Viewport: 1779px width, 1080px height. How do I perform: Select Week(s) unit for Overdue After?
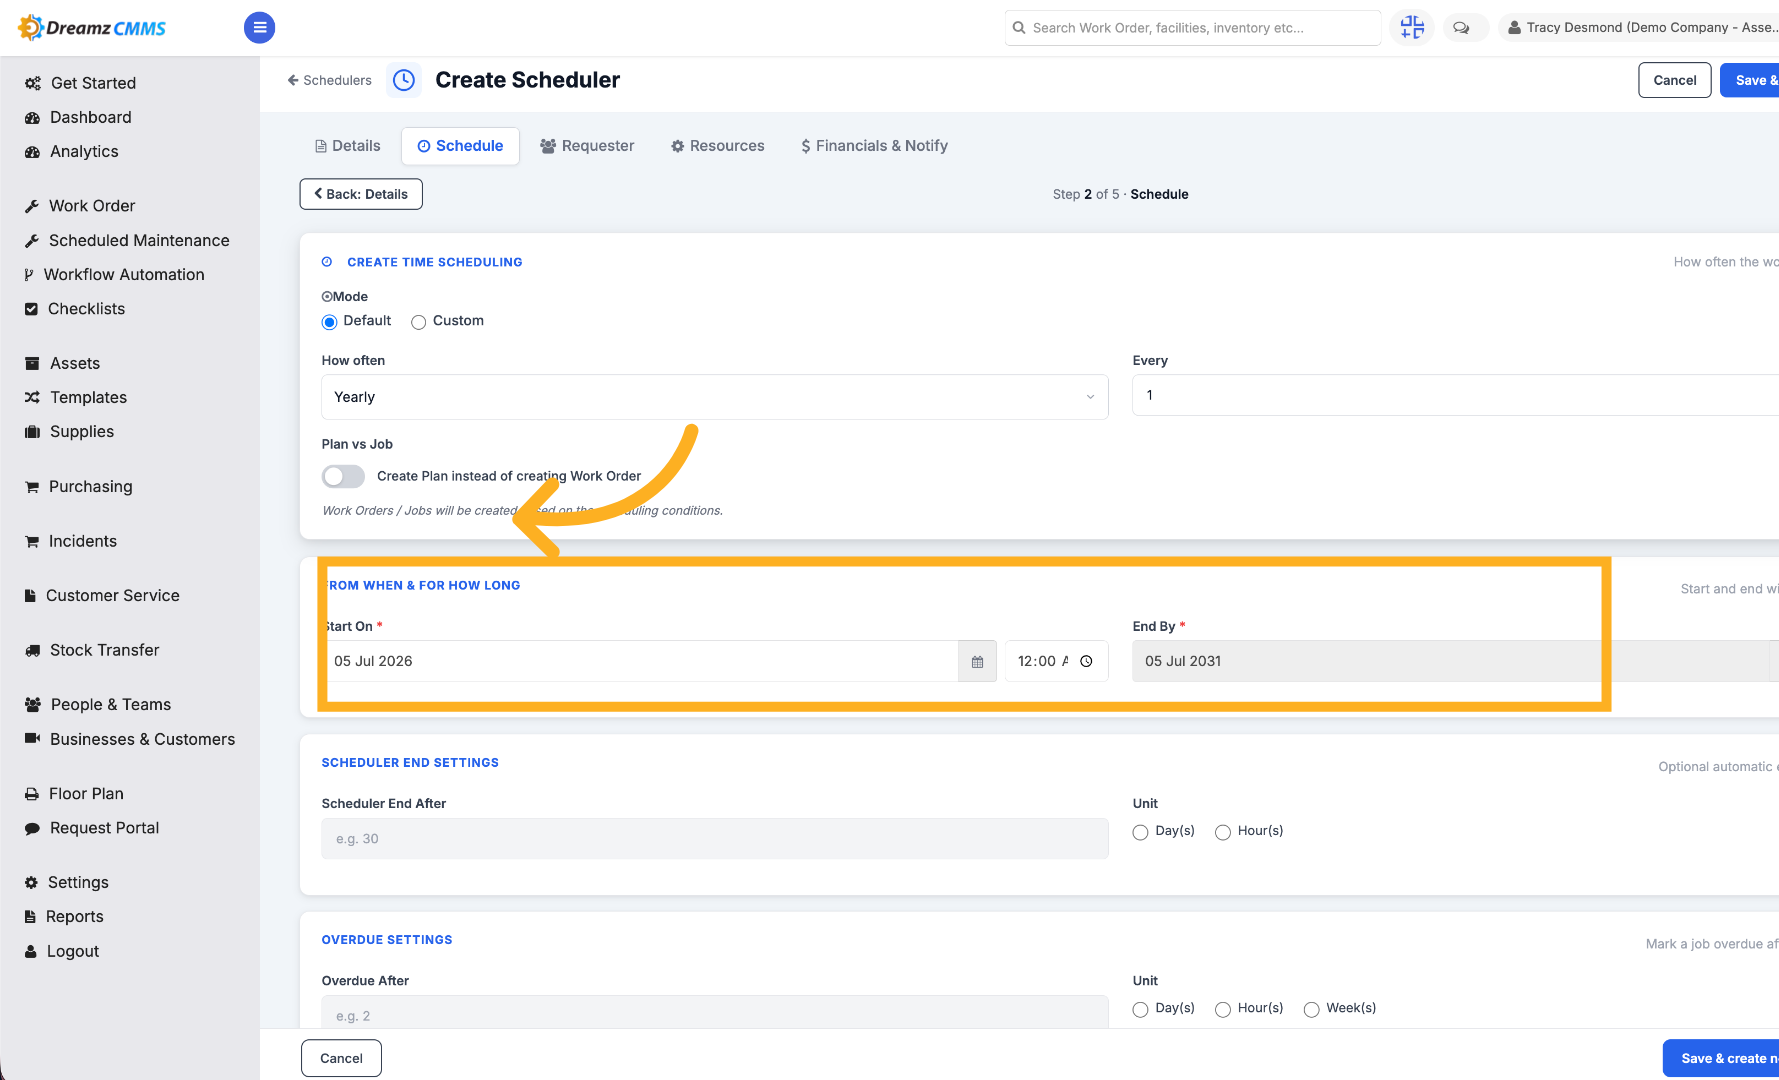1311,1009
